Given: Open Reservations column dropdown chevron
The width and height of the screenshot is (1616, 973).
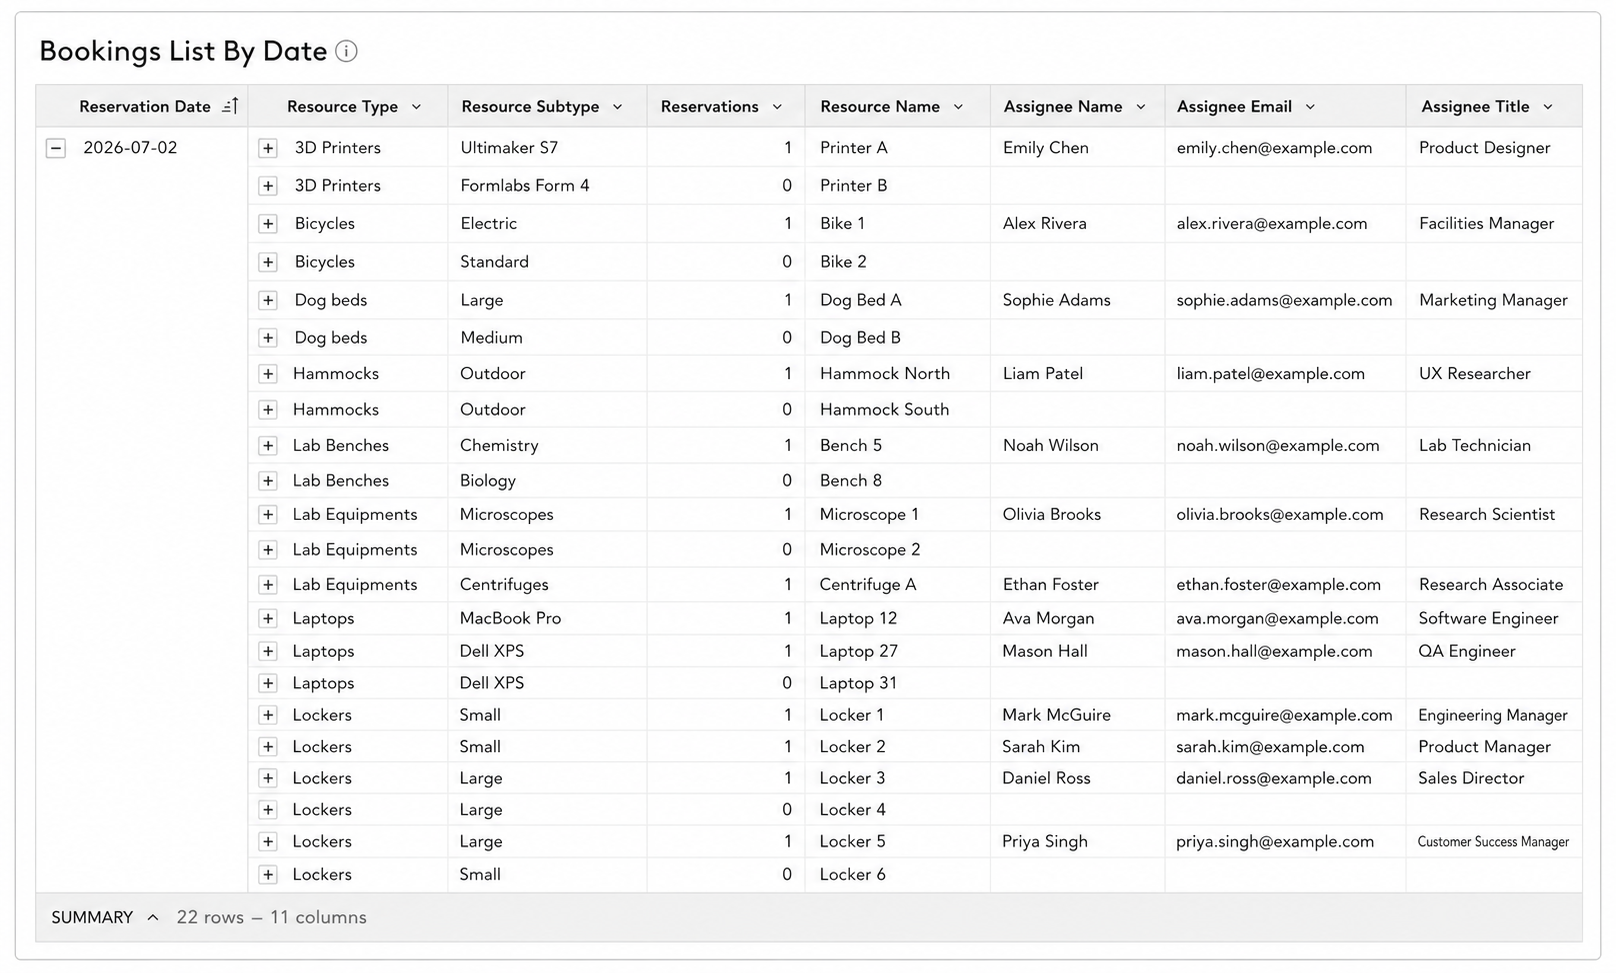Looking at the screenshot, I should tap(777, 107).
